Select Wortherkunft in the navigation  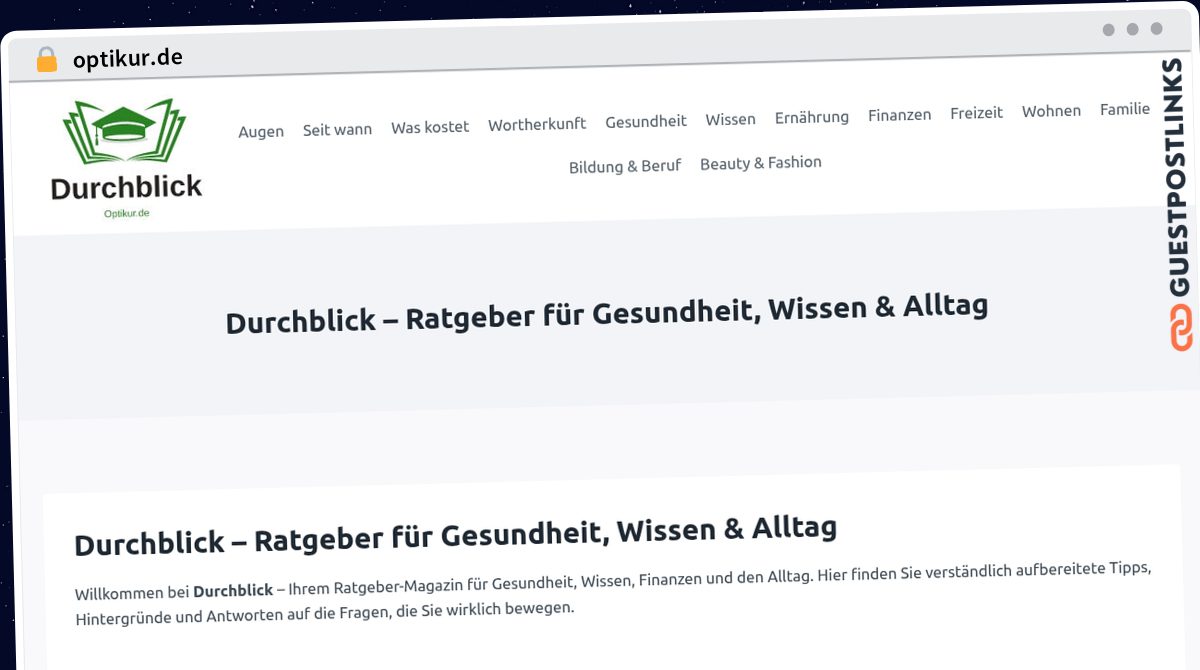pos(537,124)
